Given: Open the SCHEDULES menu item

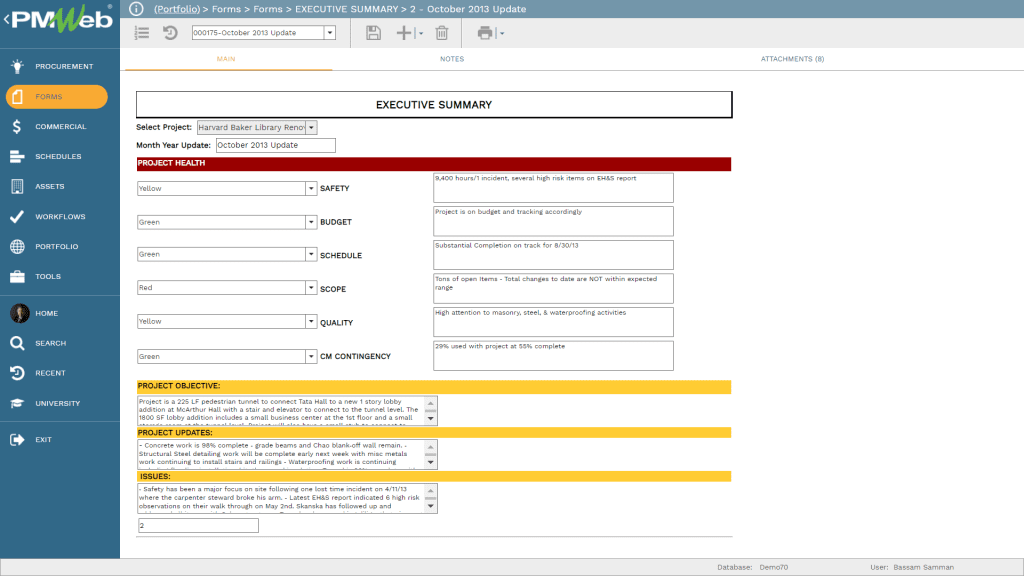Looking at the screenshot, I should tap(59, 157).
